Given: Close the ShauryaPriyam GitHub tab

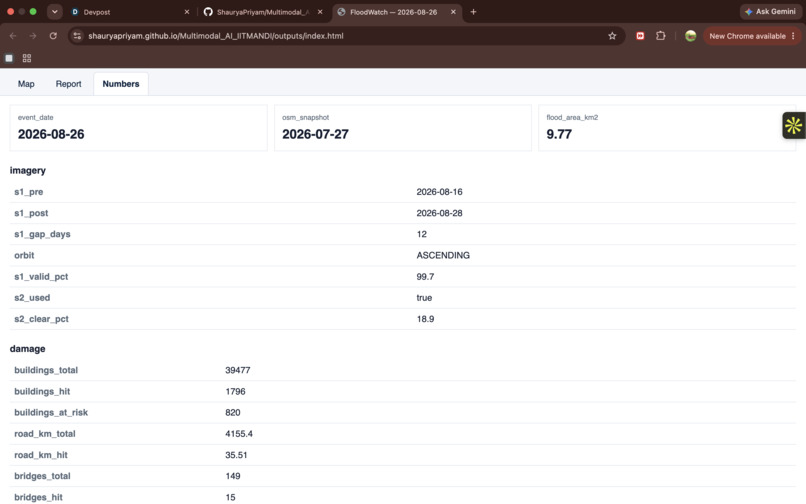Looking at the screenshot, I should click(320, 12).
